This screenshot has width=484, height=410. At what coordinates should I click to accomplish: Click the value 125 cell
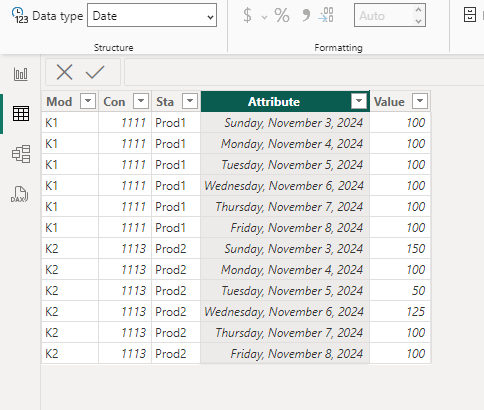pos(400,312)
